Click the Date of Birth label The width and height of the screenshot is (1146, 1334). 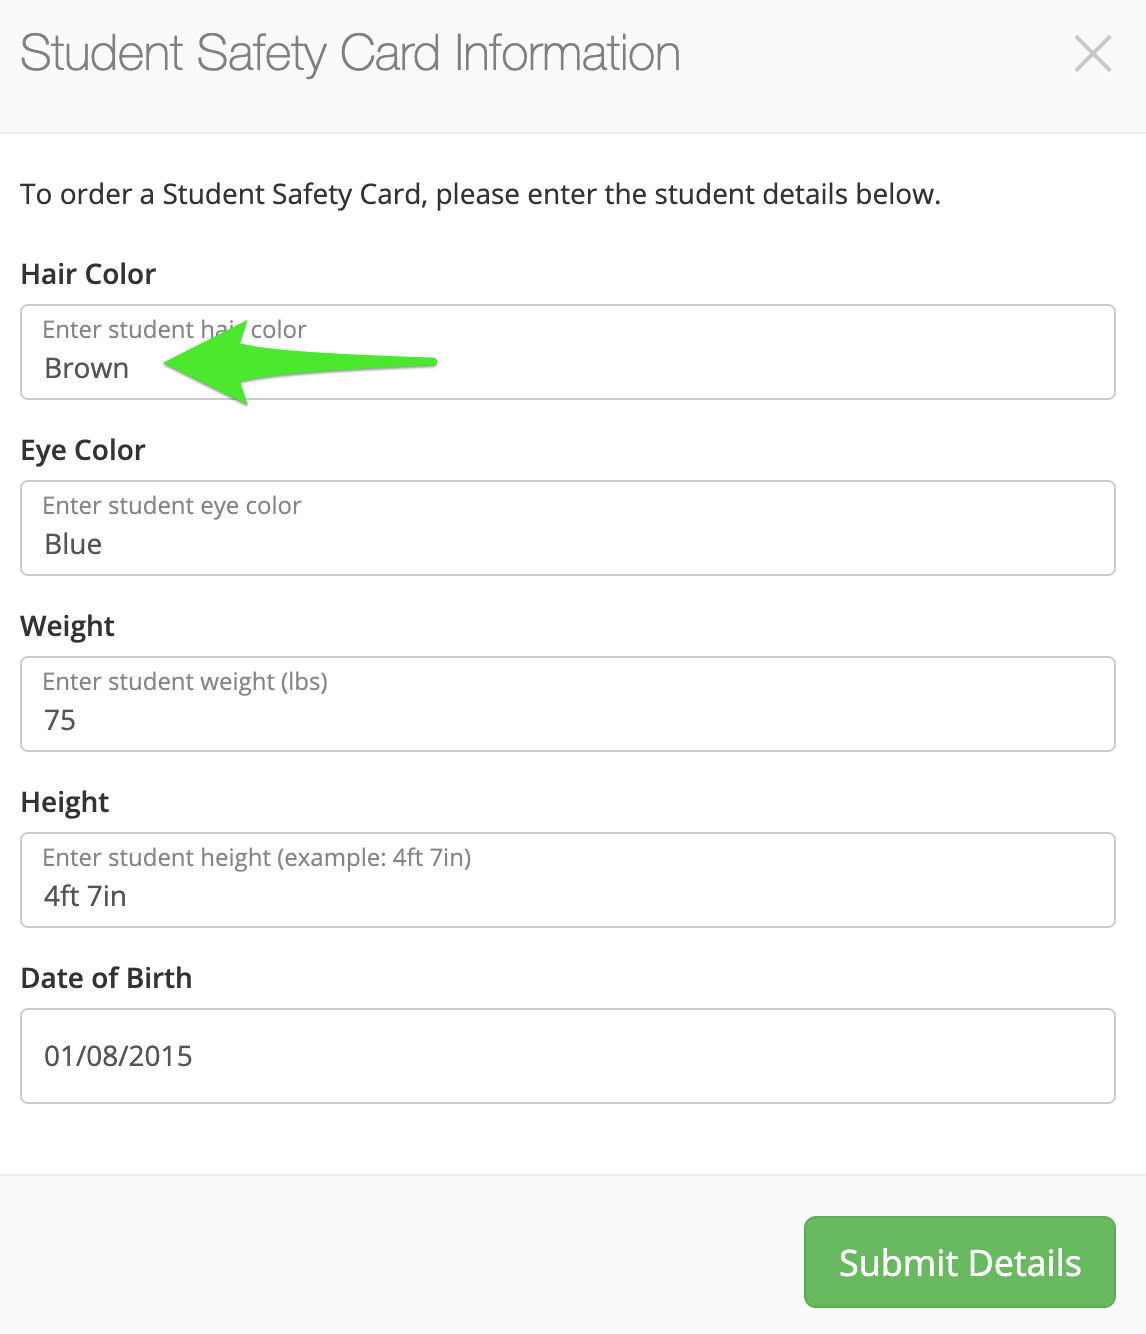[106, 978]
